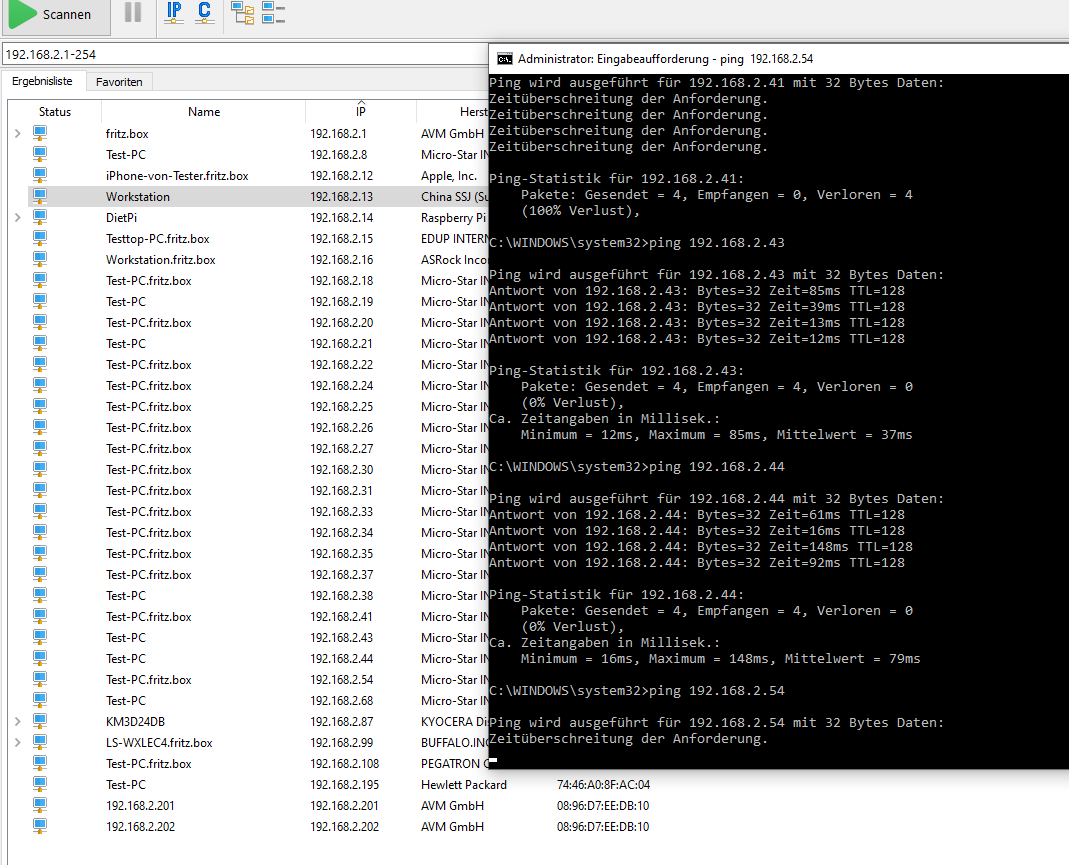
Task: Click the IP cell 192.168.2.54
Action: [342, 680]
